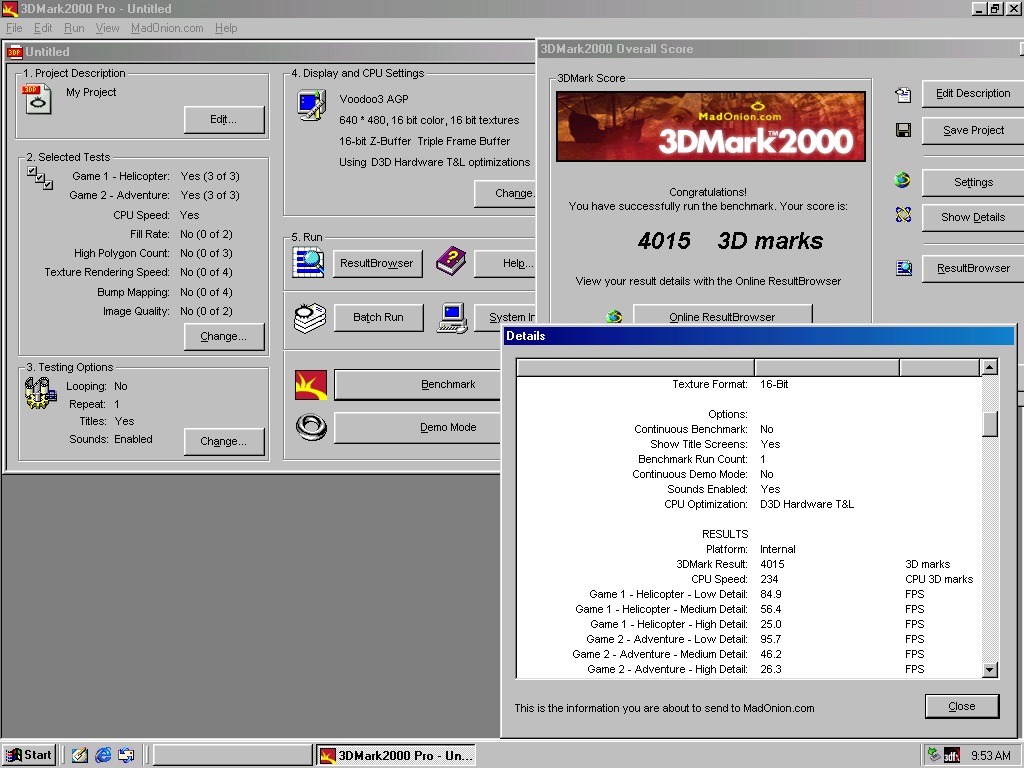Click the Edit Description button
Screen dimensions: 1024x768
pyautogui.click(x=972, y=93)
